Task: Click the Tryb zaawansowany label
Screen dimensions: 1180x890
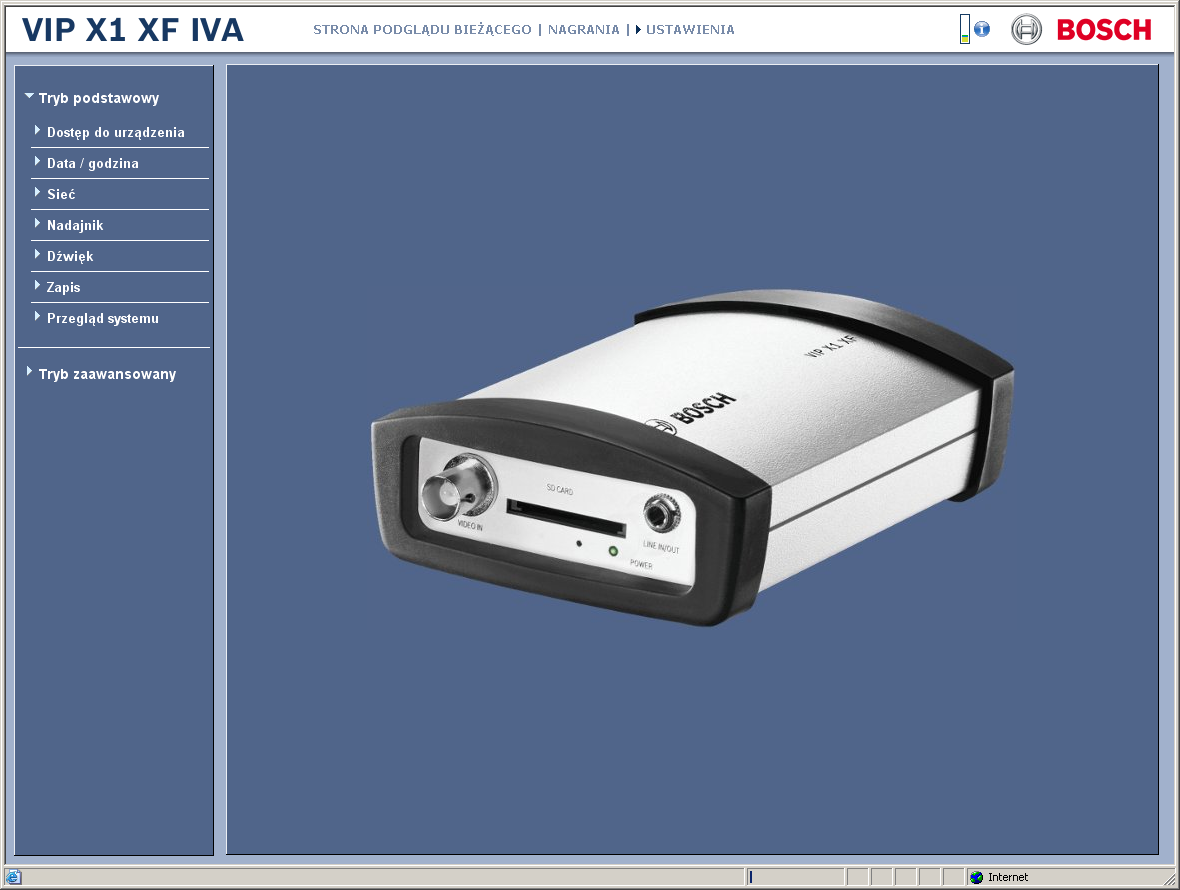Action: [108, 374]
